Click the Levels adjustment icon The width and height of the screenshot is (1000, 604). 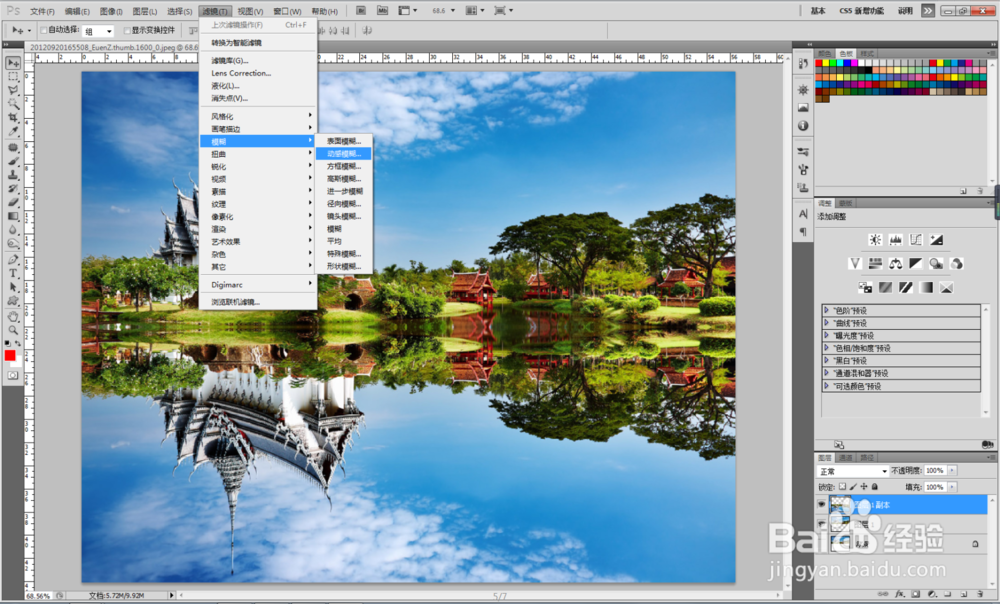coord(895,240)
